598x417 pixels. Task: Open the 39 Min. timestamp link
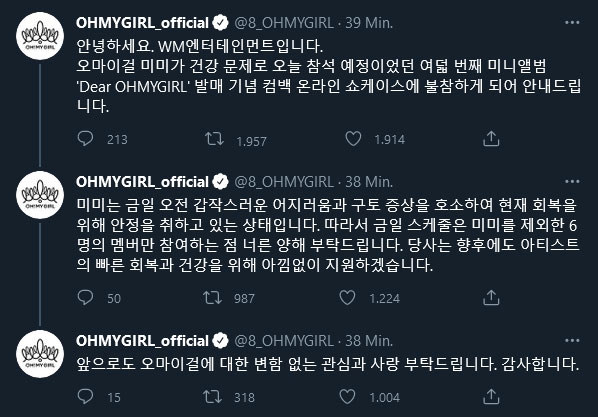(369, 23)
